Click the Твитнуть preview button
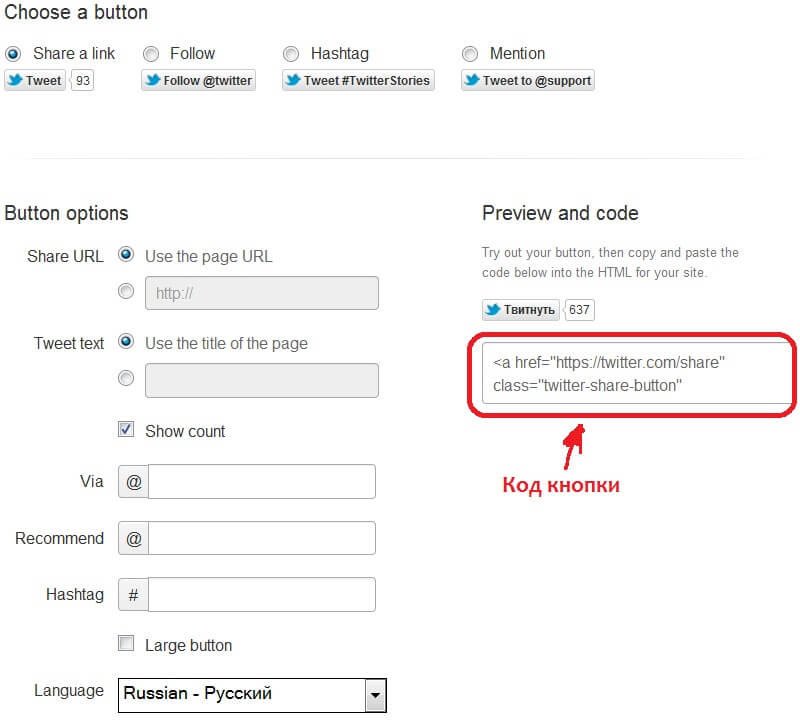Viewport: 800px width, 721px height. coord(521,310)
